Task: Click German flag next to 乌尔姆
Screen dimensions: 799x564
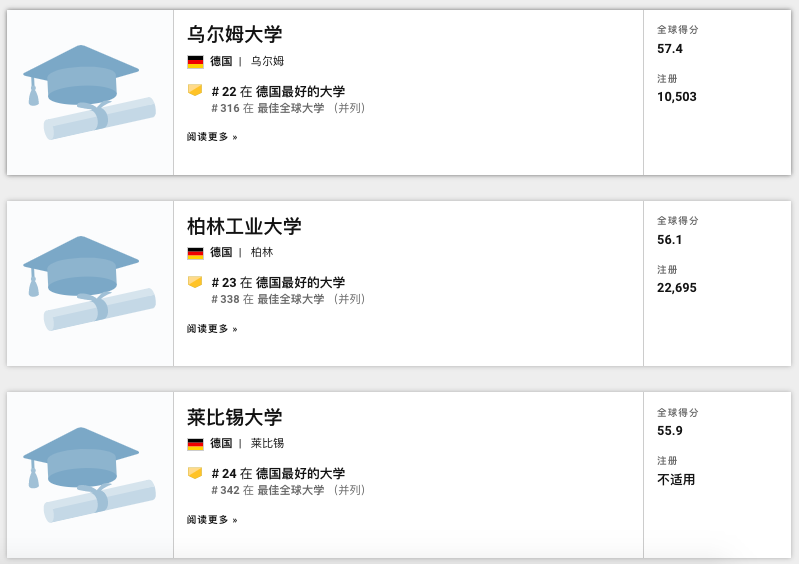Action: coord(195,61)
